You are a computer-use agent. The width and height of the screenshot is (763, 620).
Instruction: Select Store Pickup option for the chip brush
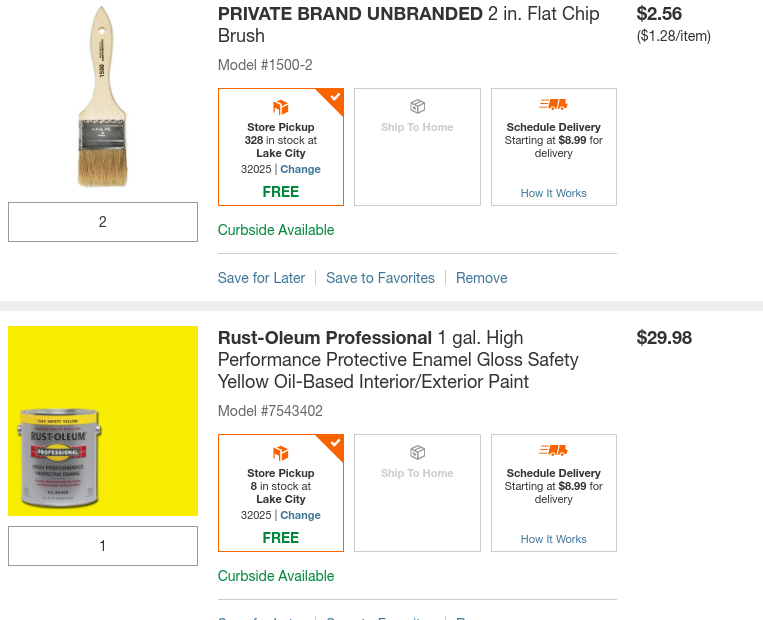pyautogui.click(x=281, y=147)
